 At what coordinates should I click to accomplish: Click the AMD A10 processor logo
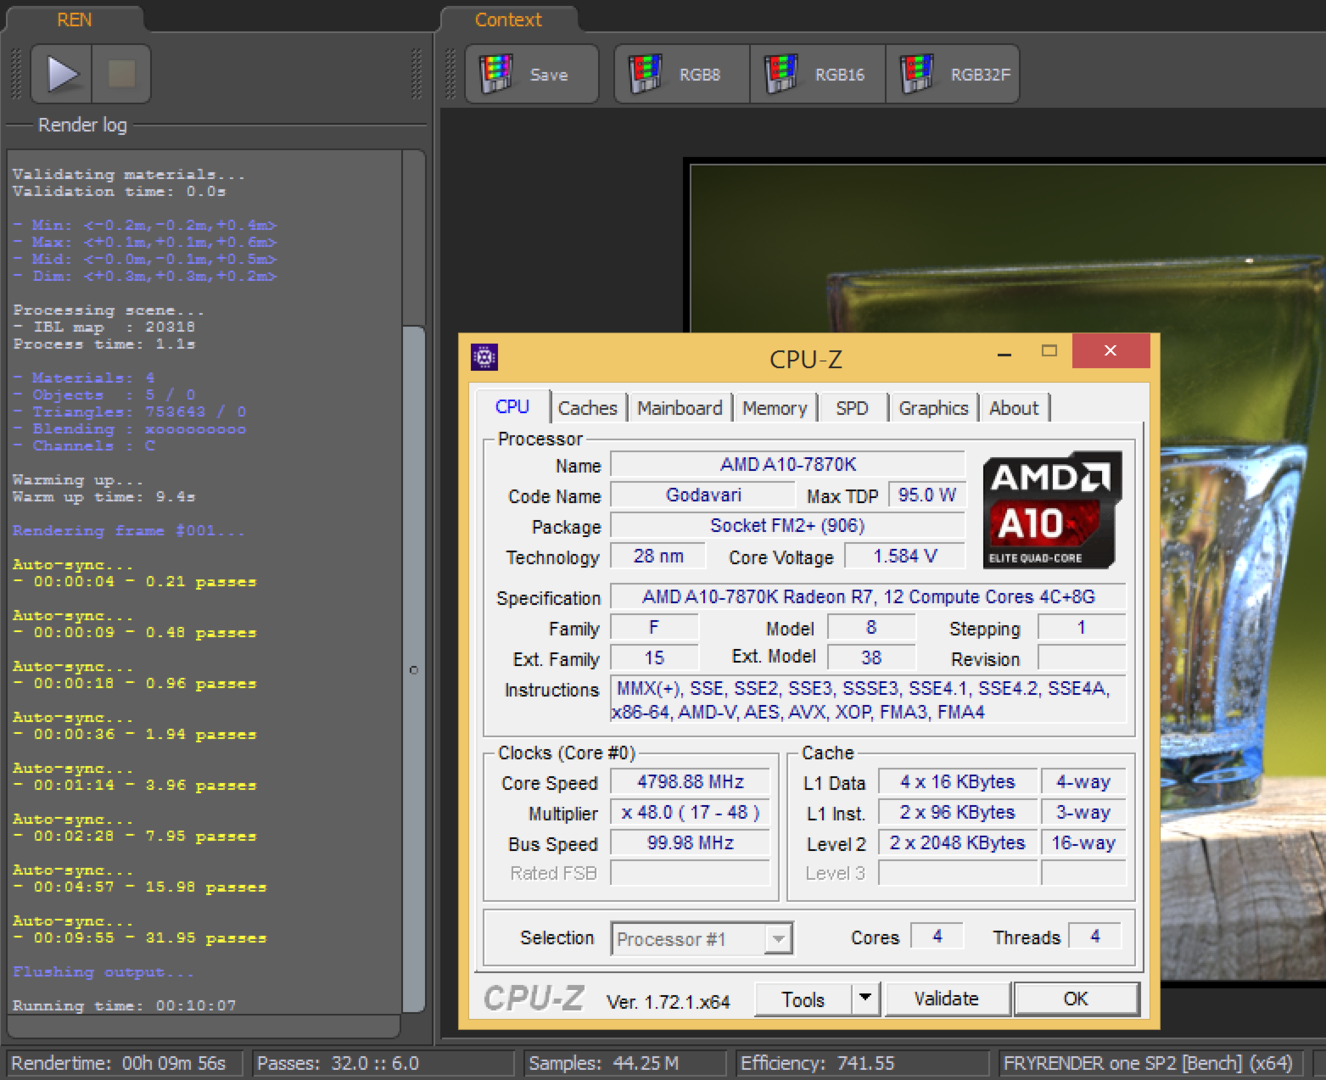pos(1052,510)
